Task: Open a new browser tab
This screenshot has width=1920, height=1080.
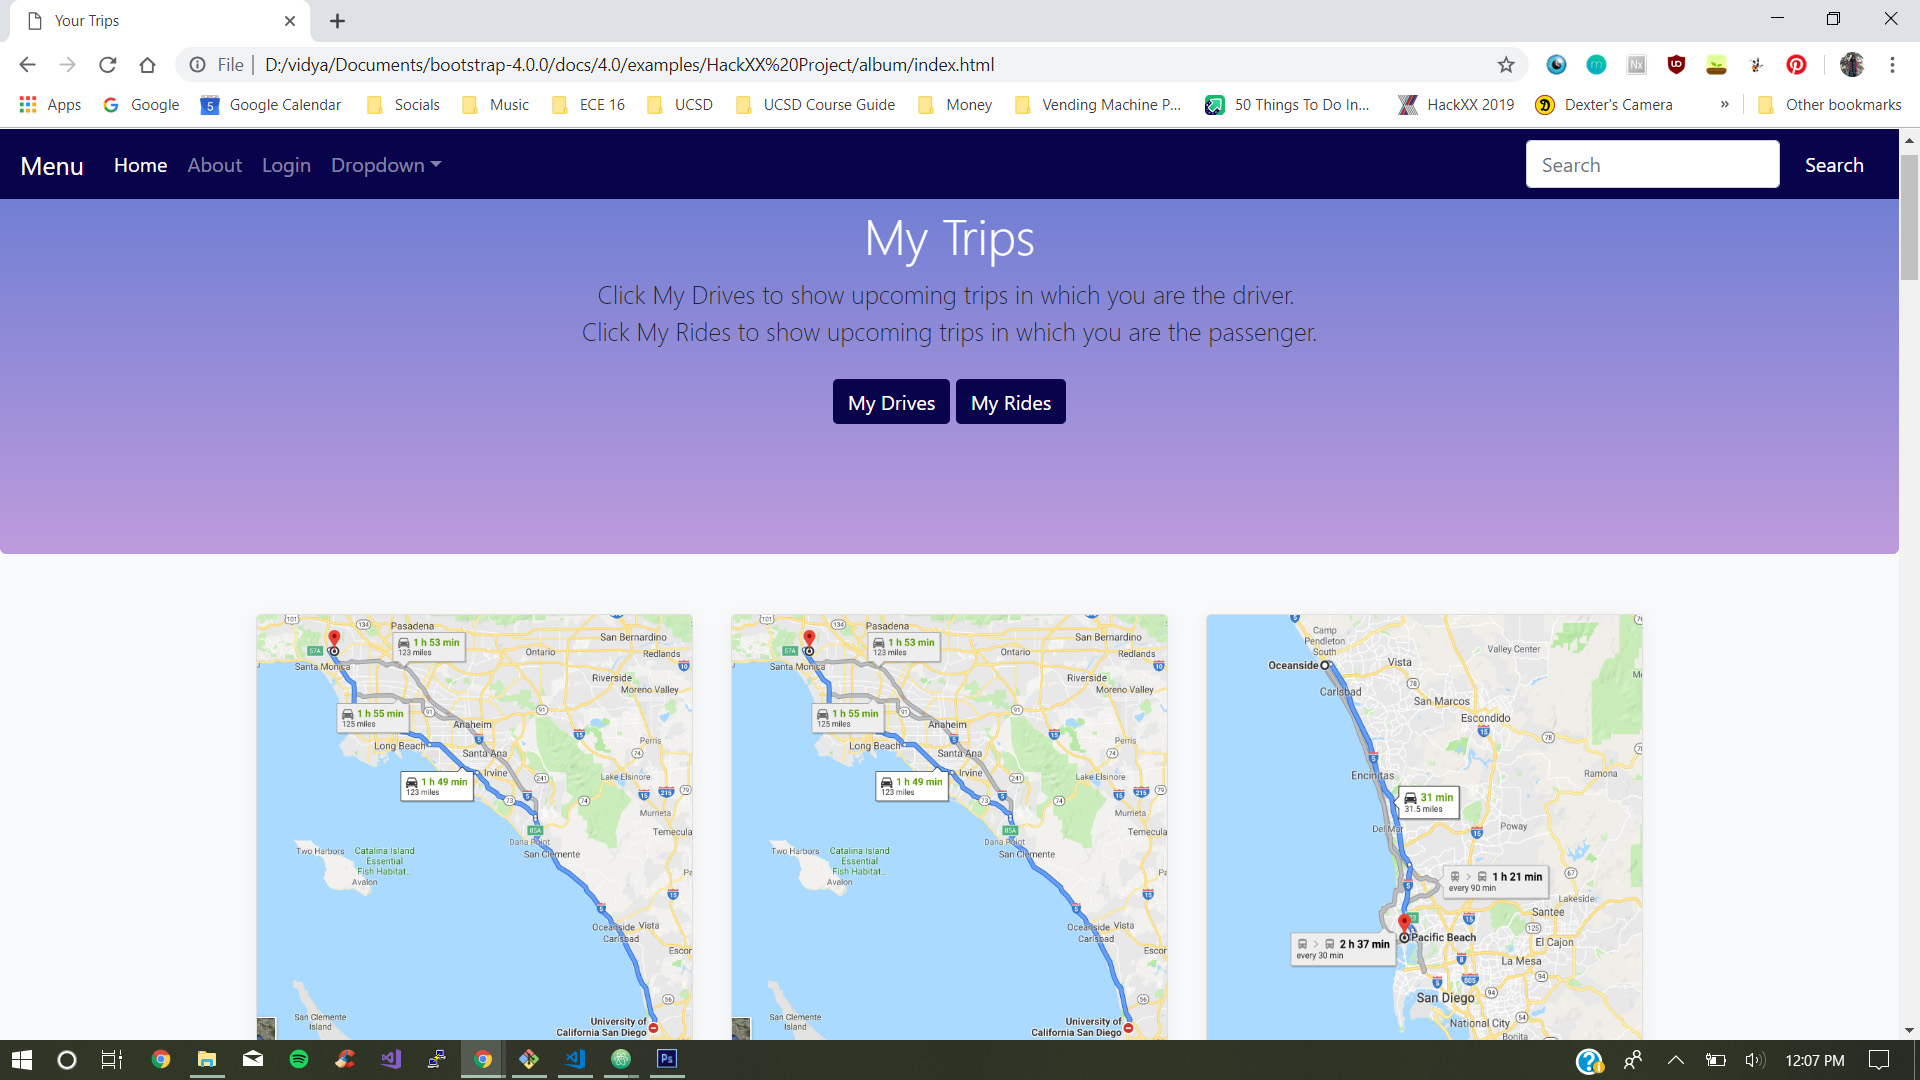Action: tap(337, 21)
